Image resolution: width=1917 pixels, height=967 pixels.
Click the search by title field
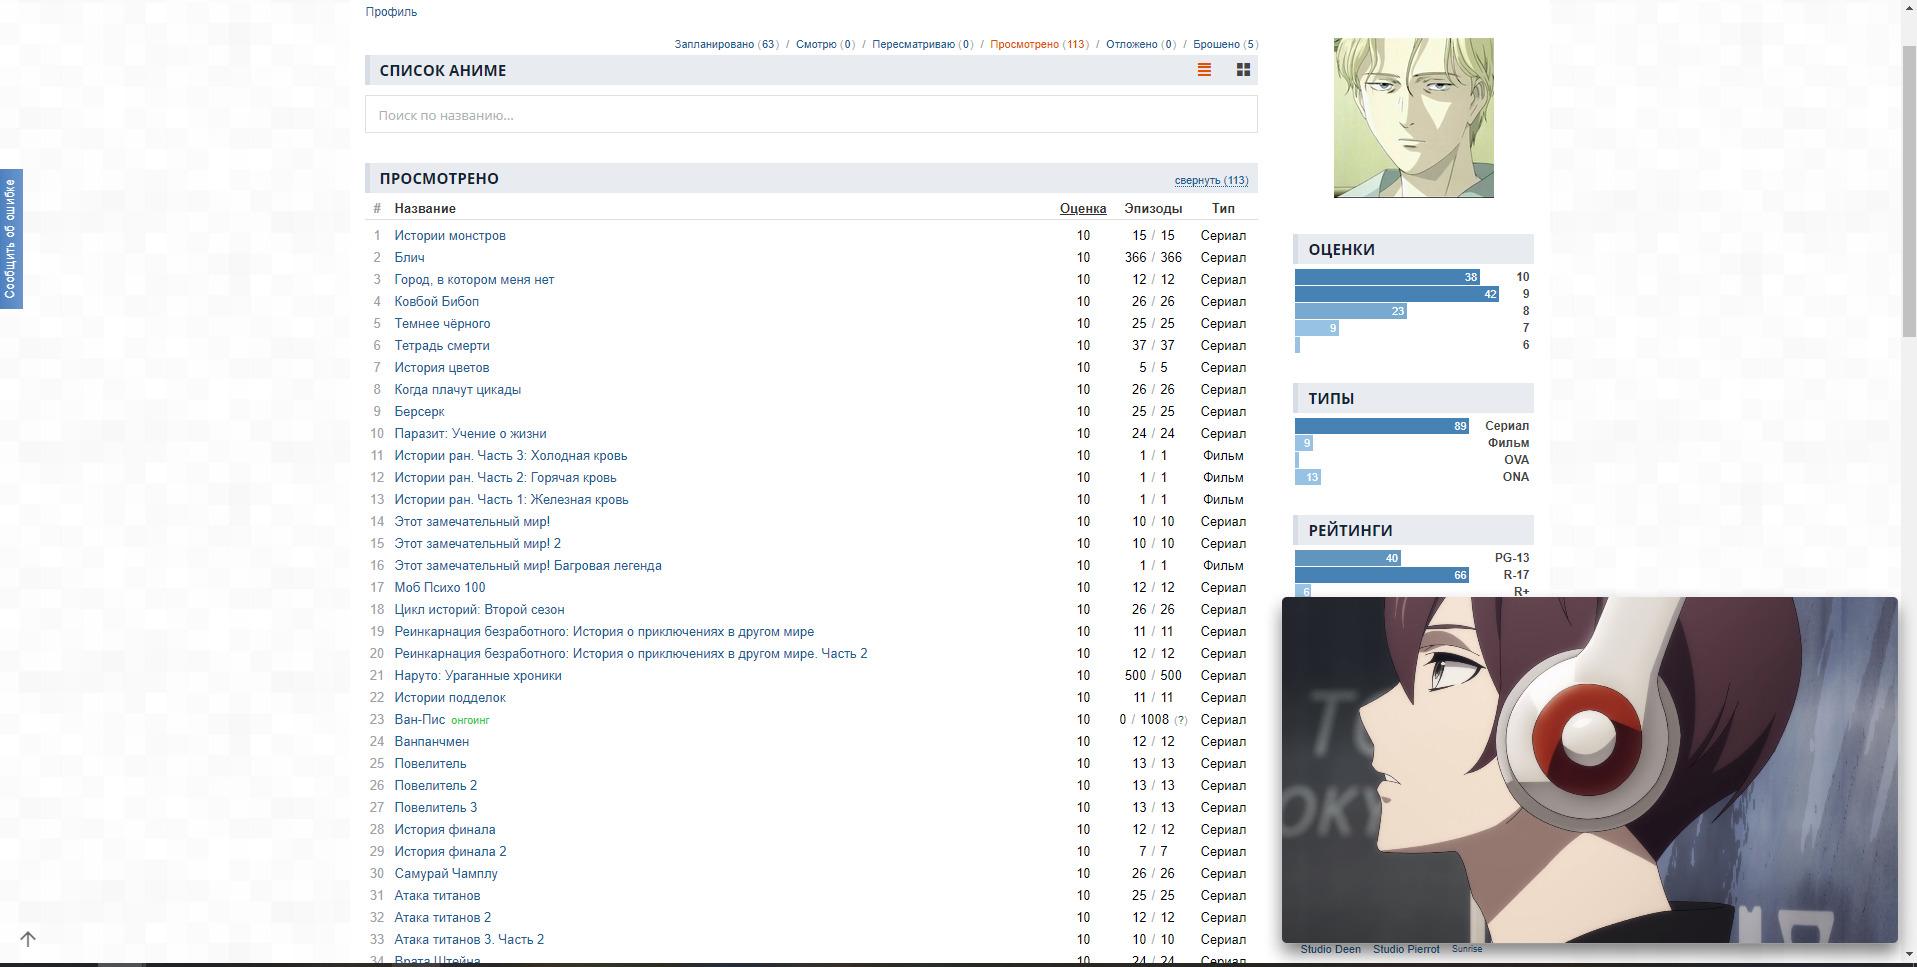click(x=810, y=115)
